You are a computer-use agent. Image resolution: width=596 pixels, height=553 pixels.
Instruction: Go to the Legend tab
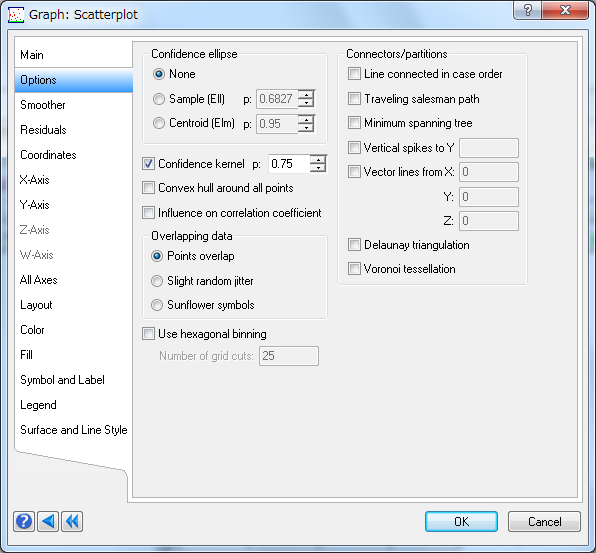38,405
